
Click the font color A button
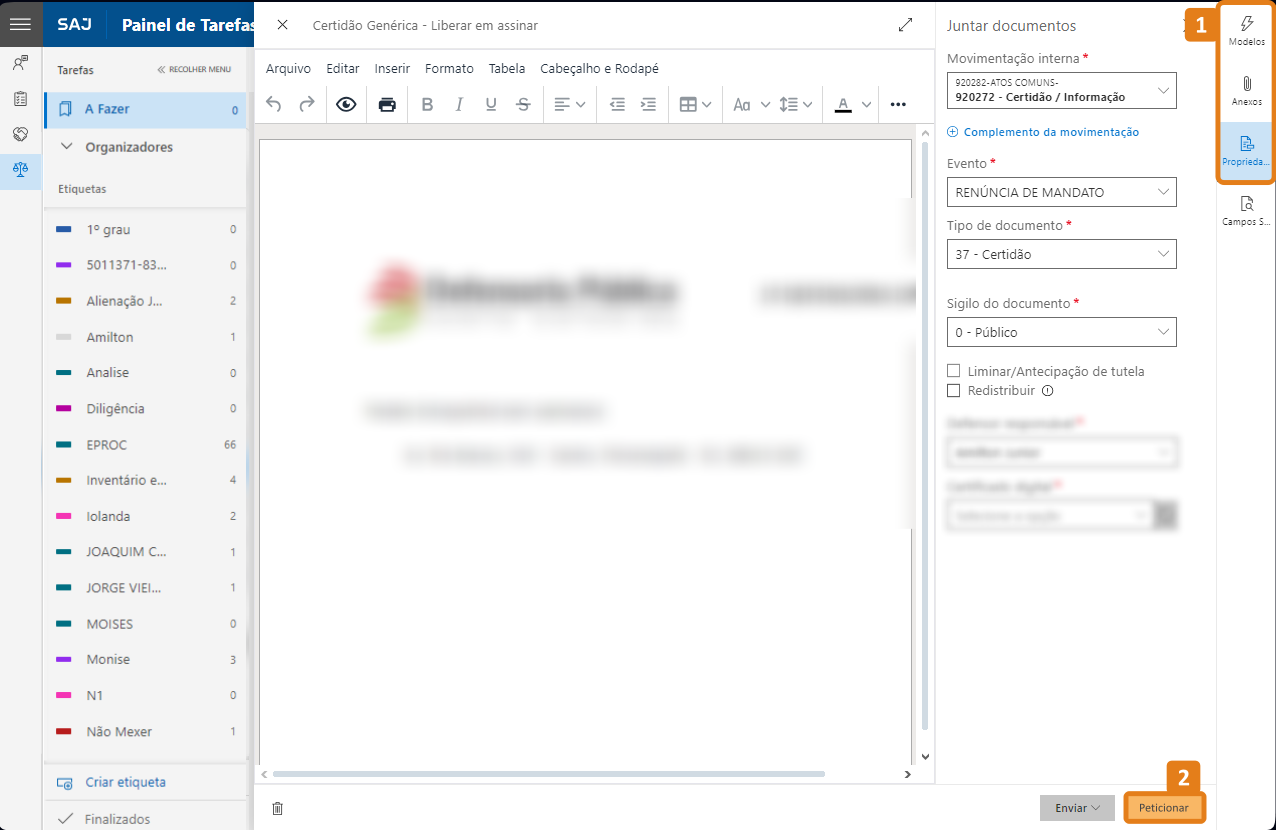[x=843, y=104]
